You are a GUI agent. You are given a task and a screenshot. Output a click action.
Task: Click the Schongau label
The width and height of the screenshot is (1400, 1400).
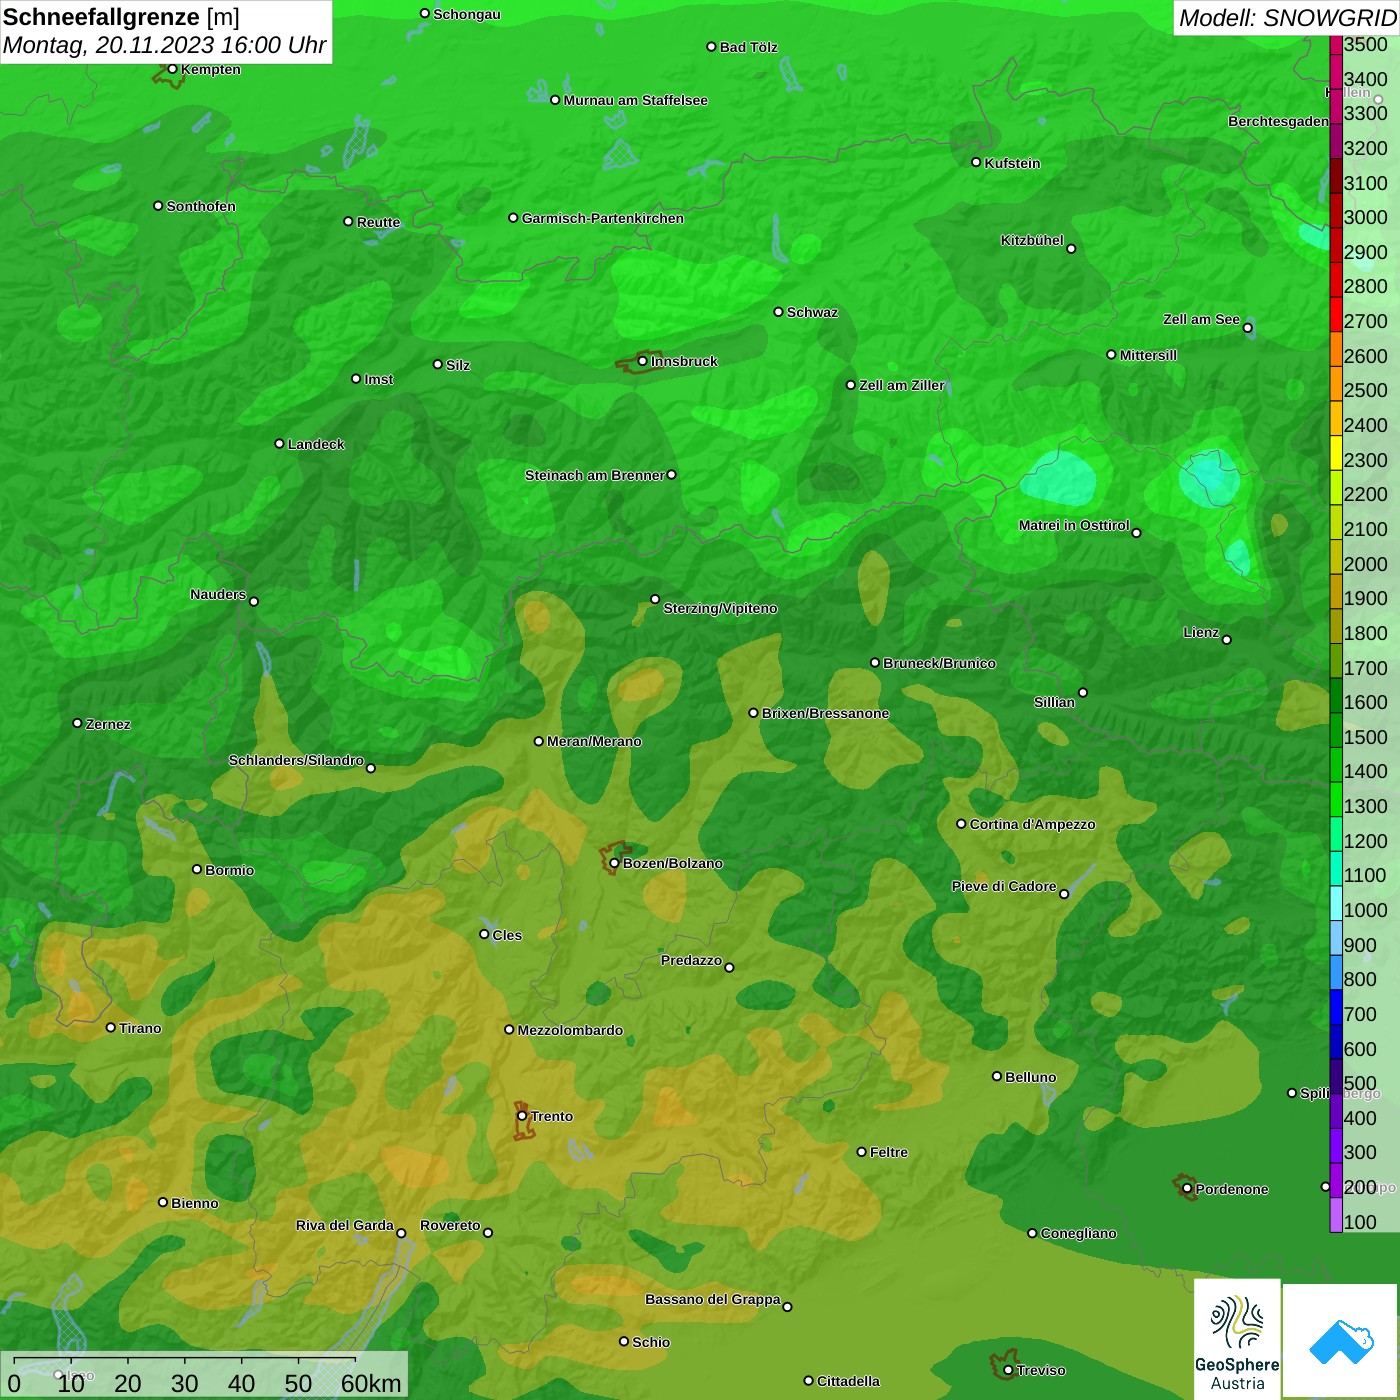467,14
